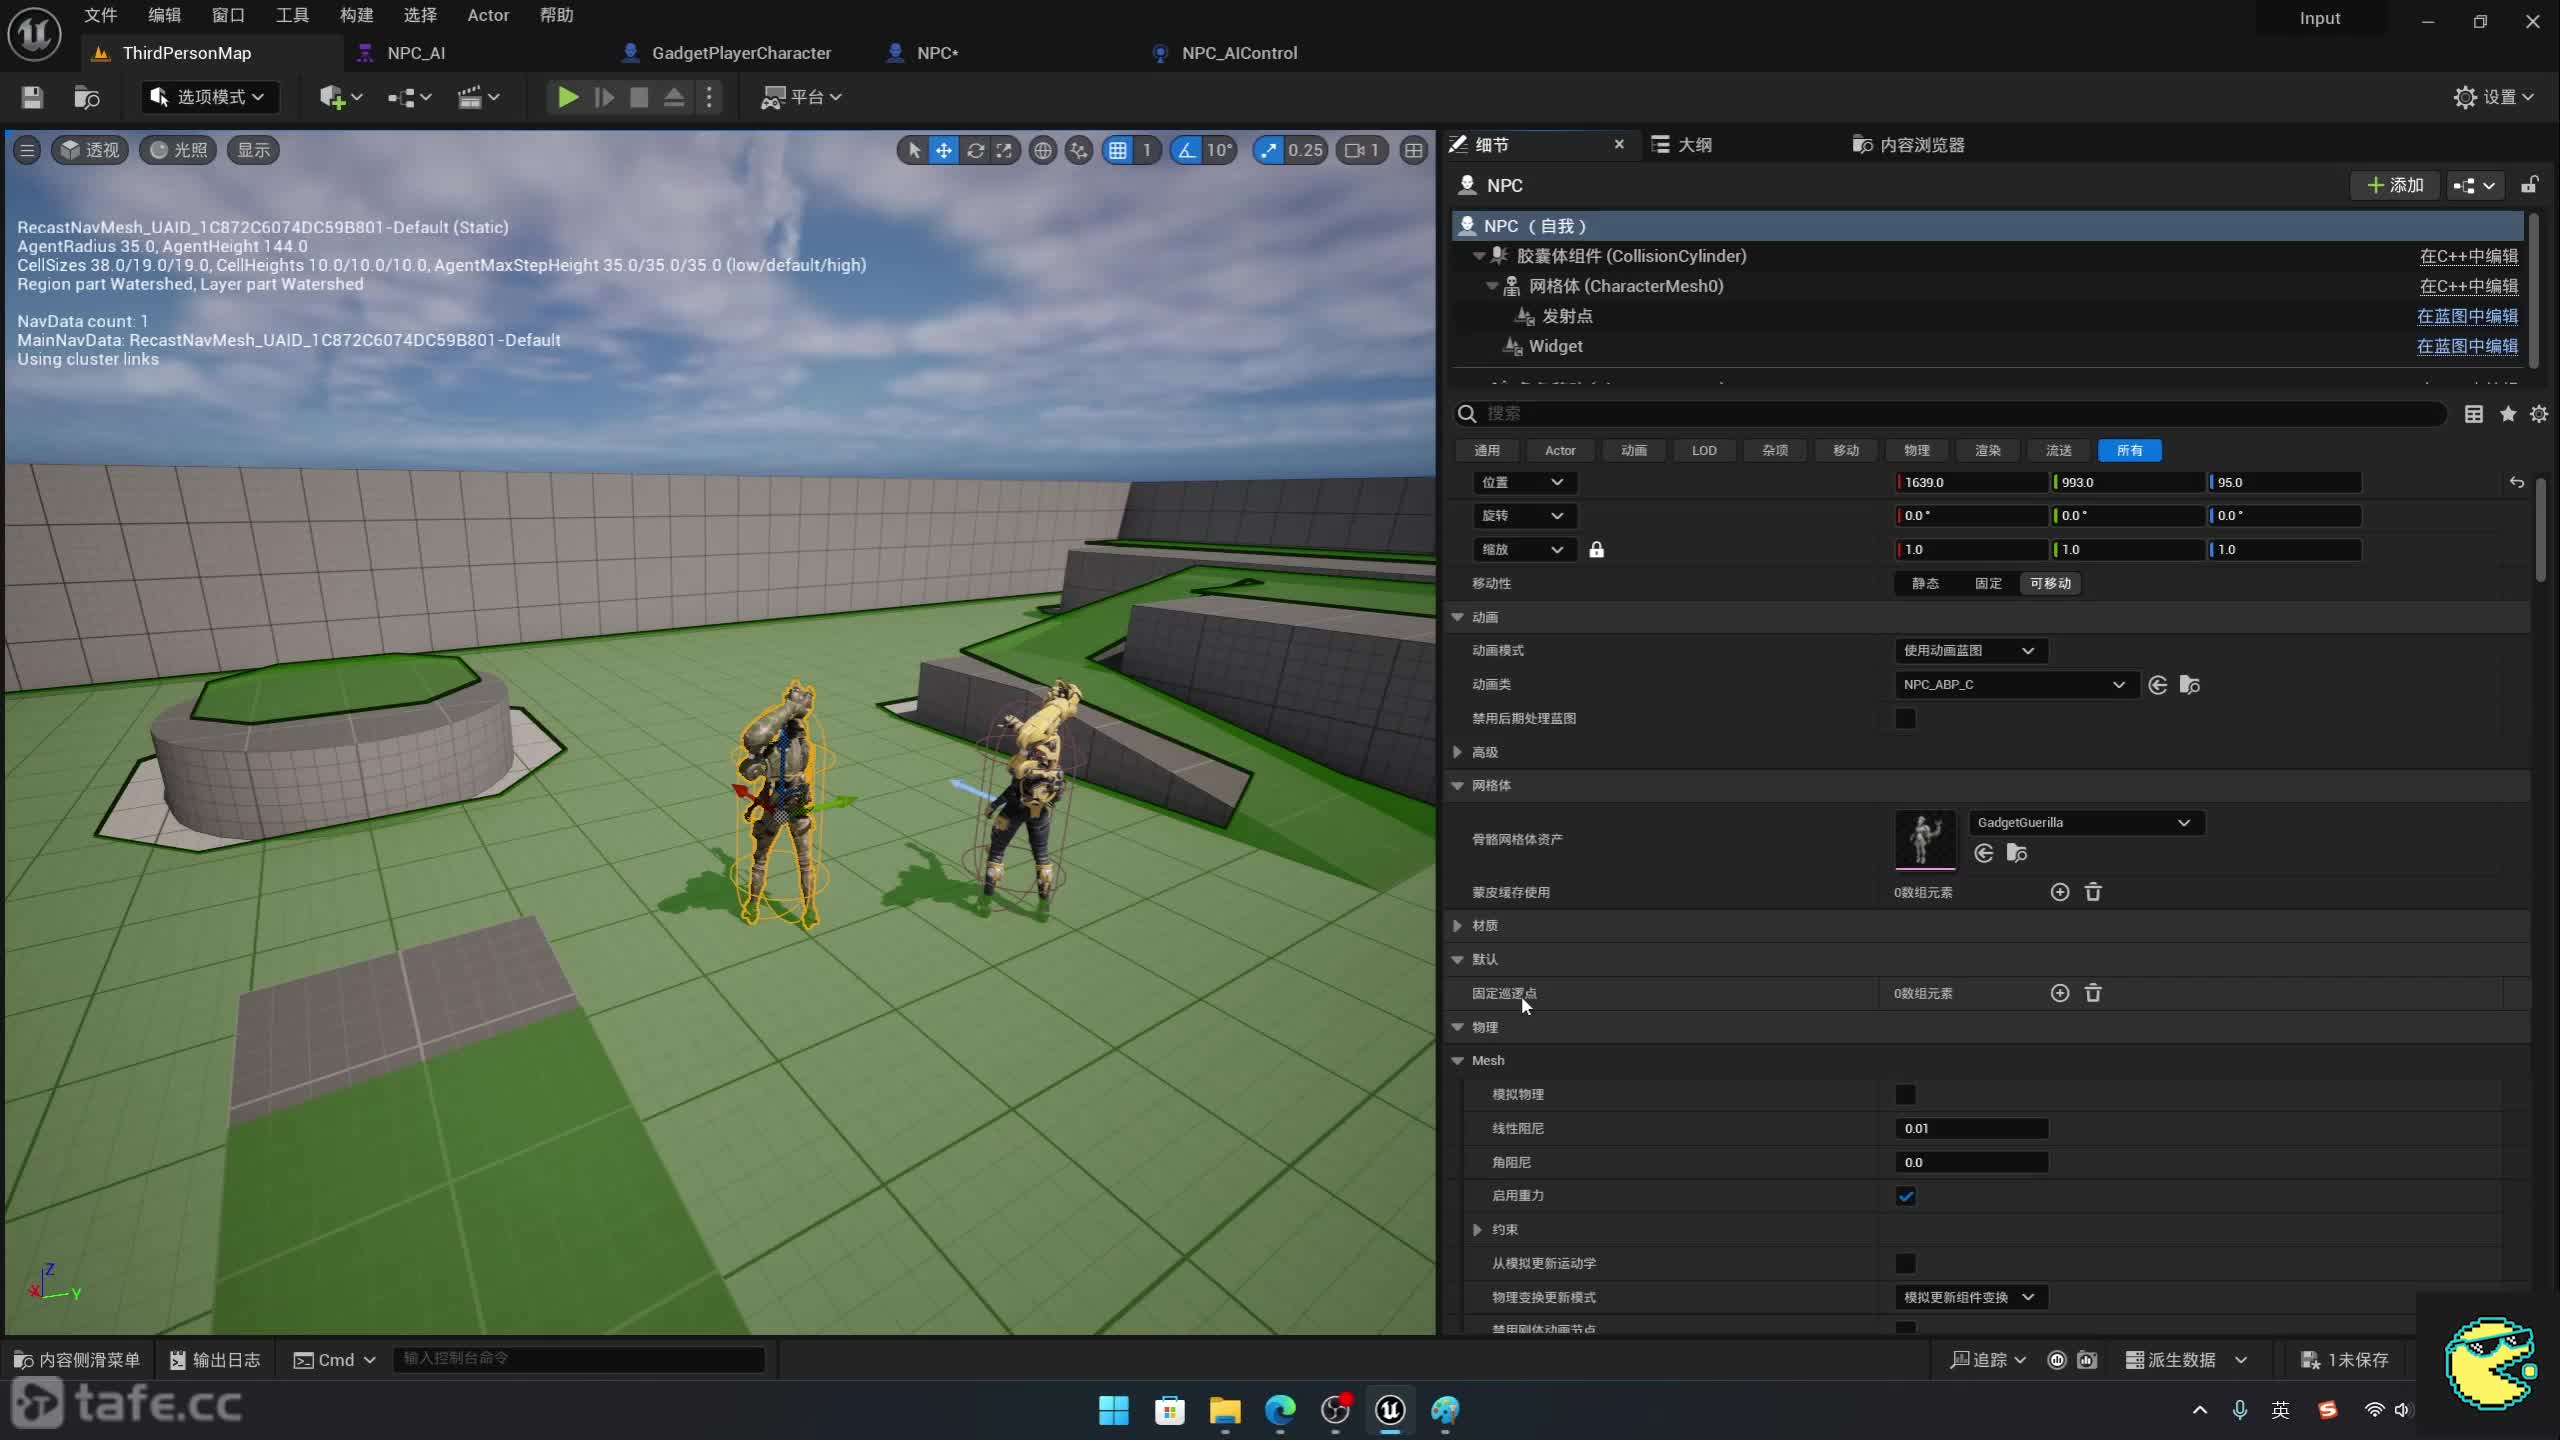Open camera speed setting

(1362, 150)
